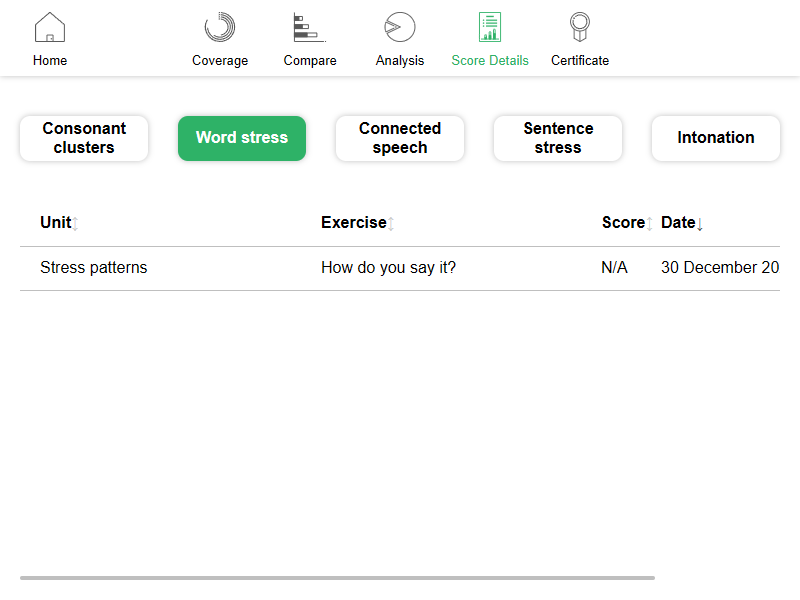The image size is (800, 600).
Task: Select the Intonation tab
Action: (716, 138)
